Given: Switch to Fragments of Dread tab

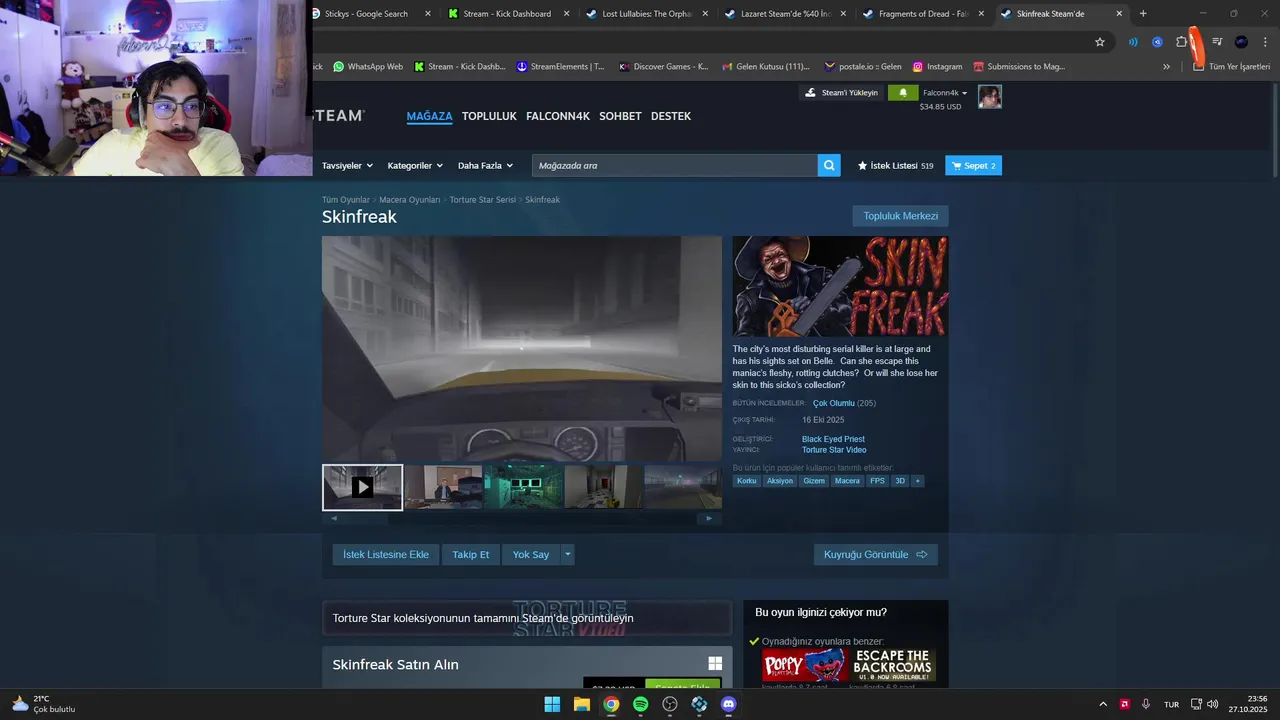Looking at the screenshot, I should 923,14.
